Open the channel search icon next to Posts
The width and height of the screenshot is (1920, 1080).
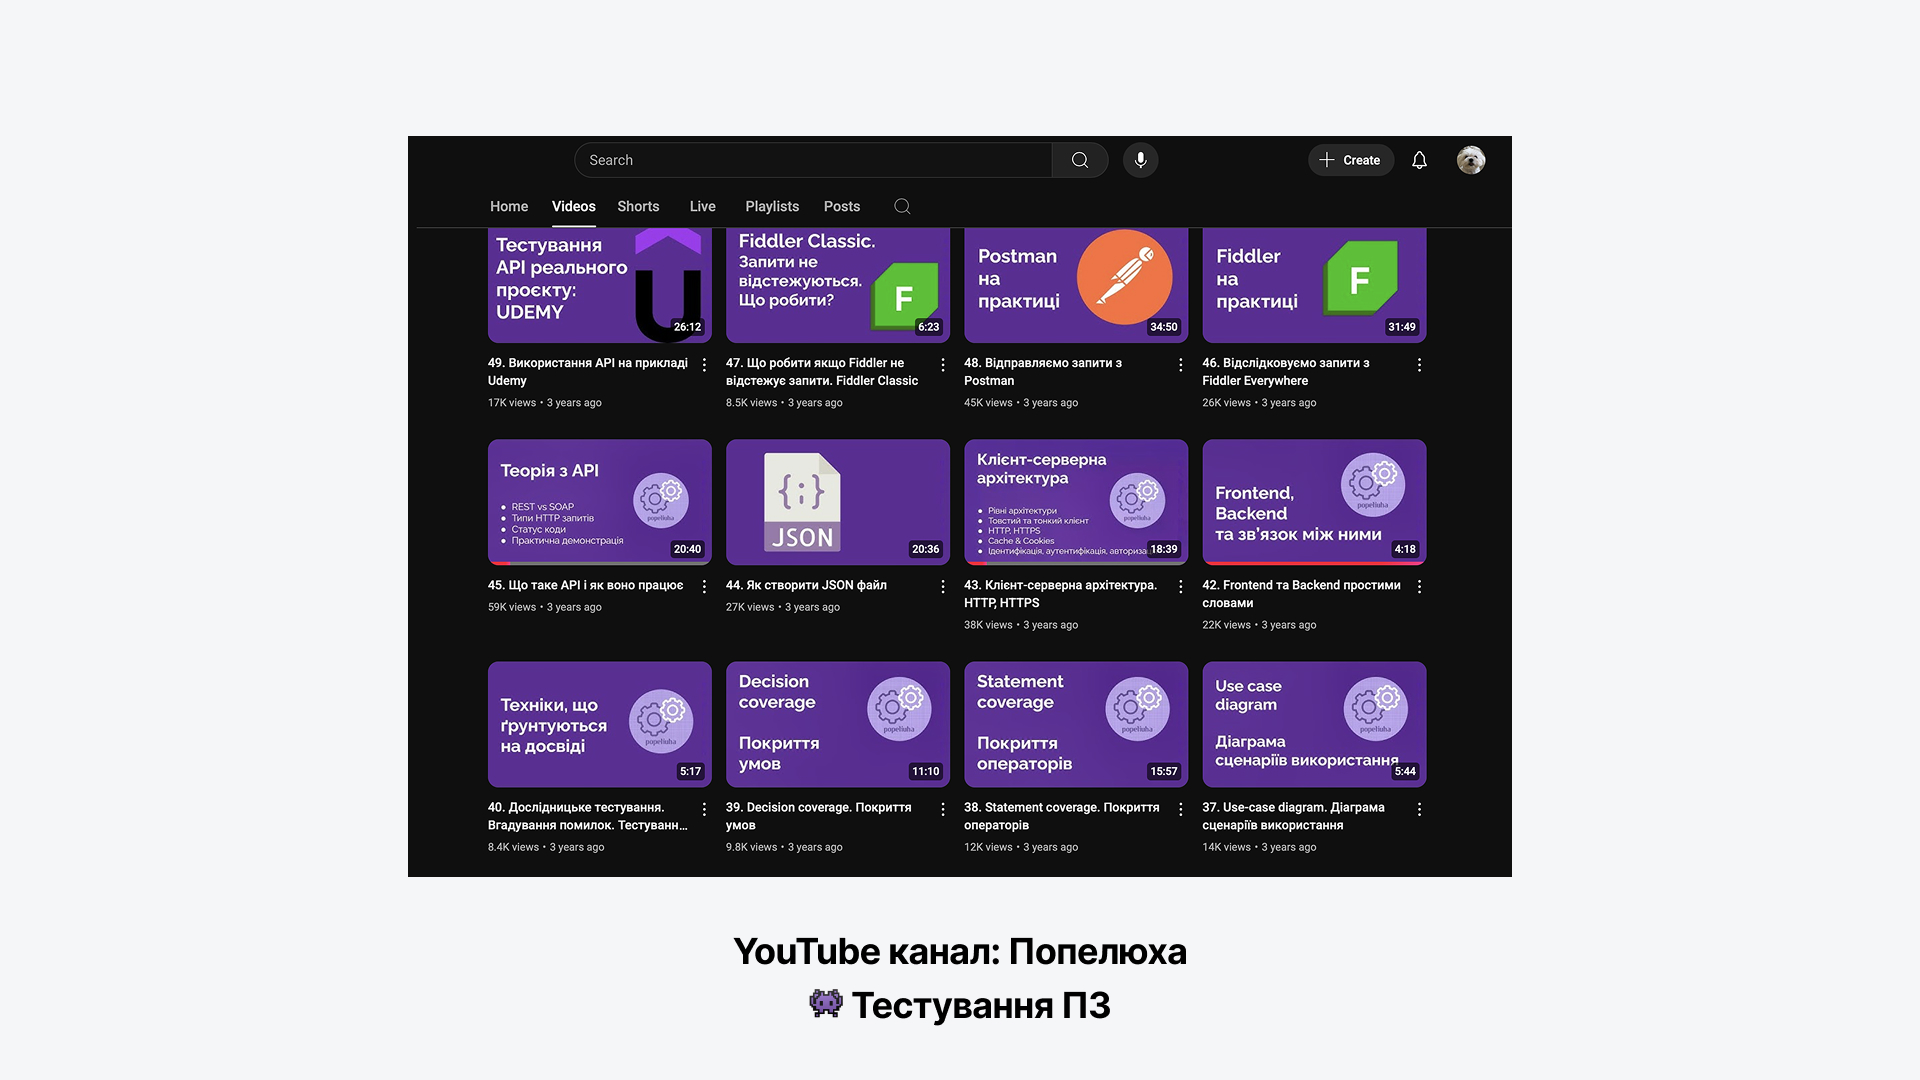901,206
